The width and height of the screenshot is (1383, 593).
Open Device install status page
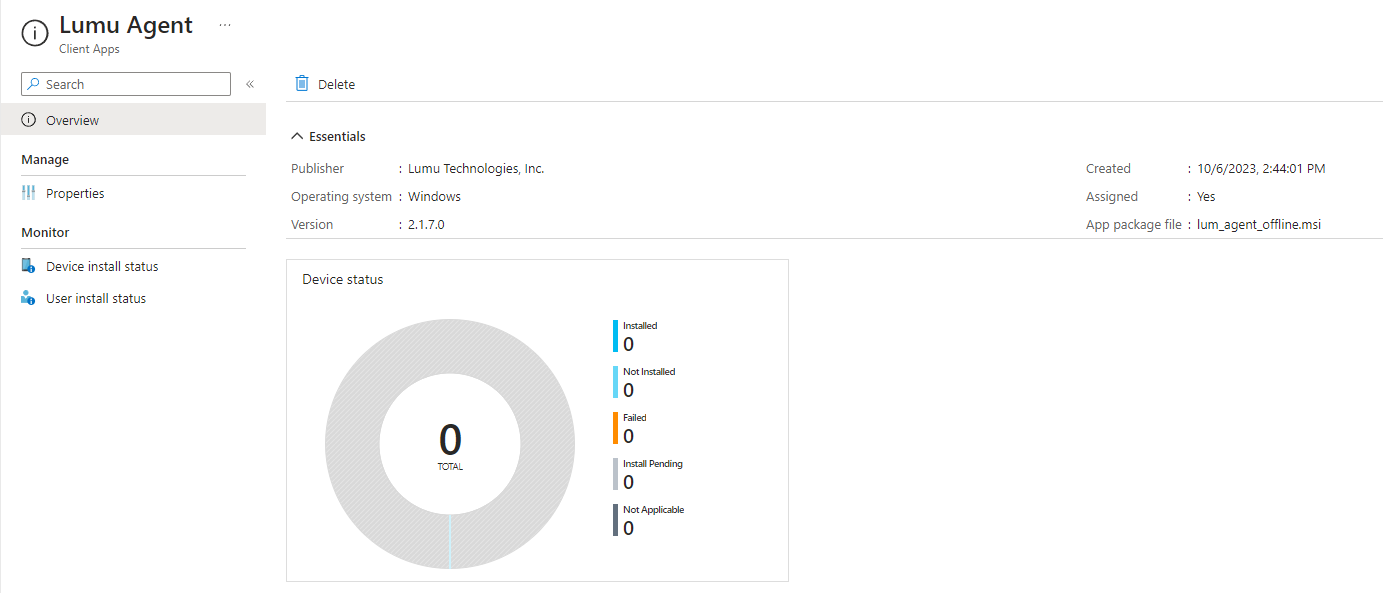click(x=102, y=266)
